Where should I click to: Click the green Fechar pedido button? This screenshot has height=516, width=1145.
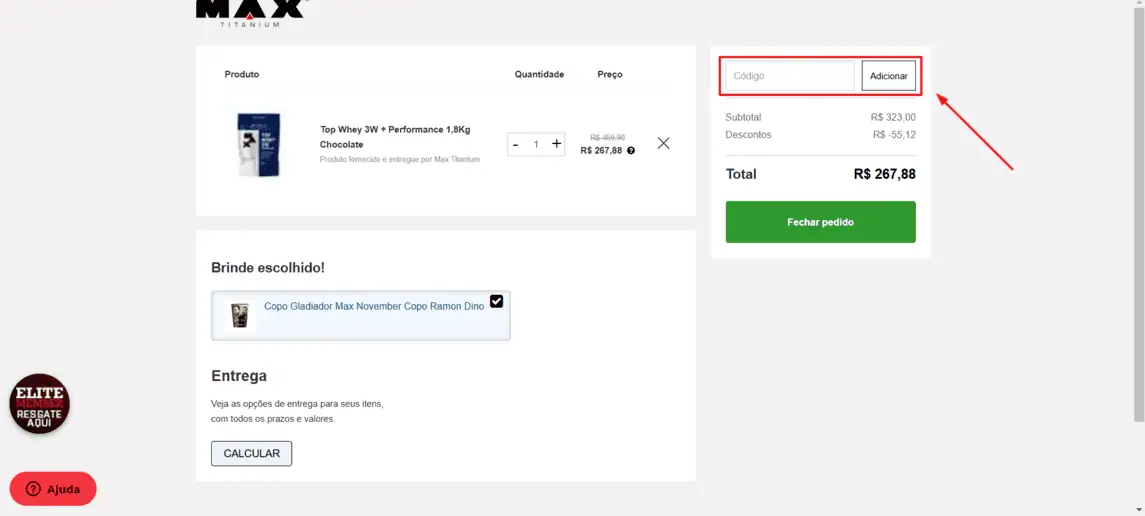(820, 222)
